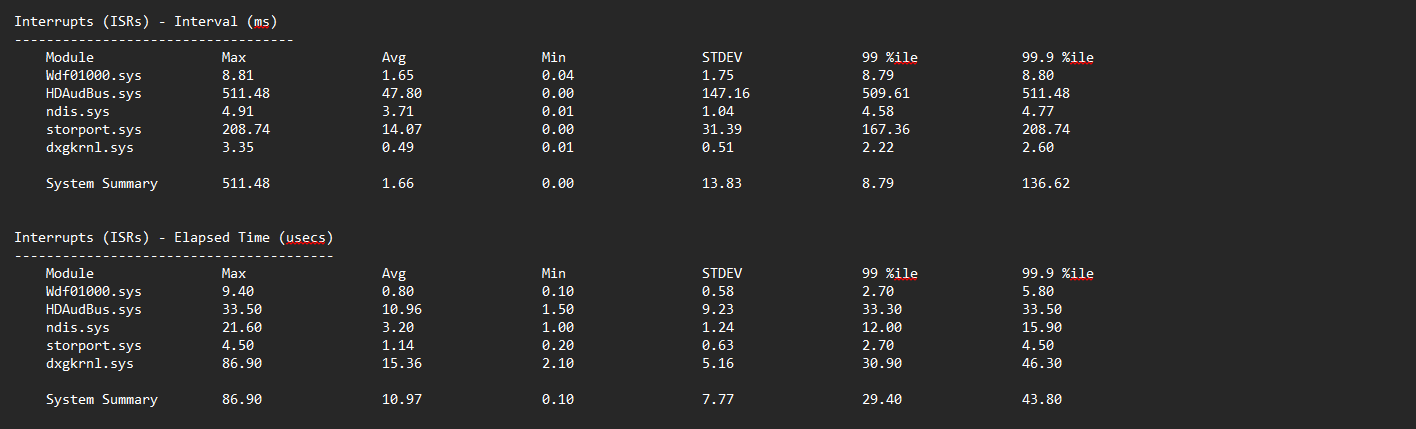The image size is (1416, 429).
Task: Click ndis.sys in the Interval table
Action: pyautogui.click(x=77, y=111)
